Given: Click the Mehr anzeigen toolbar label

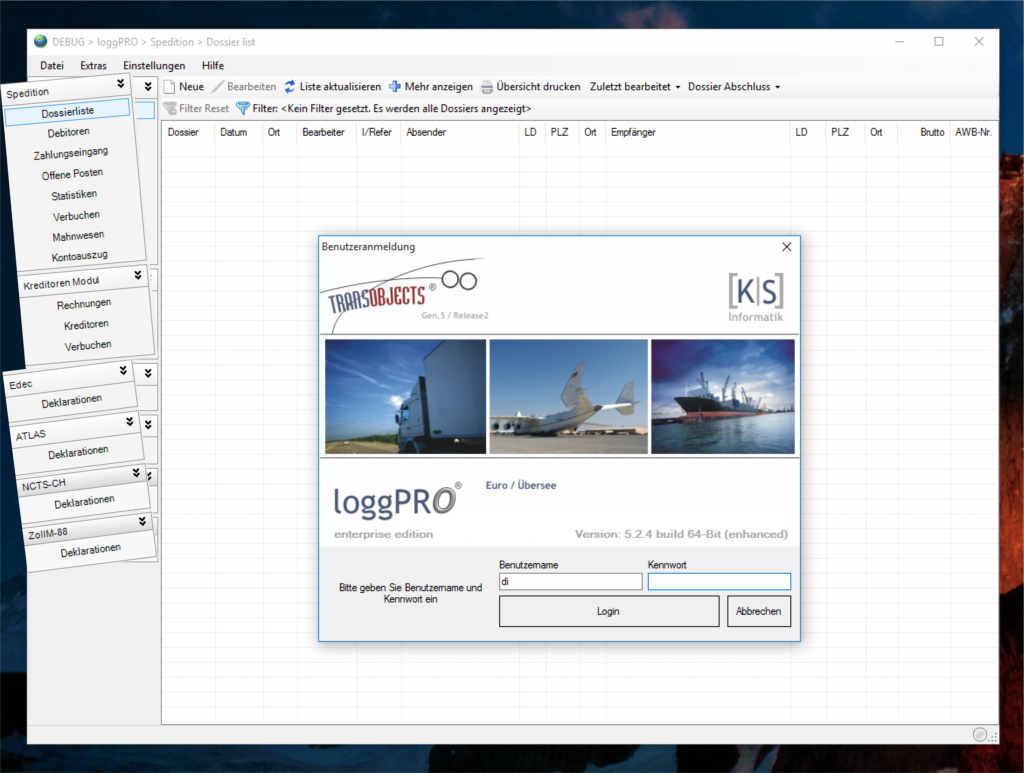Looking at the screenshot, I should [x=438, y=87].
